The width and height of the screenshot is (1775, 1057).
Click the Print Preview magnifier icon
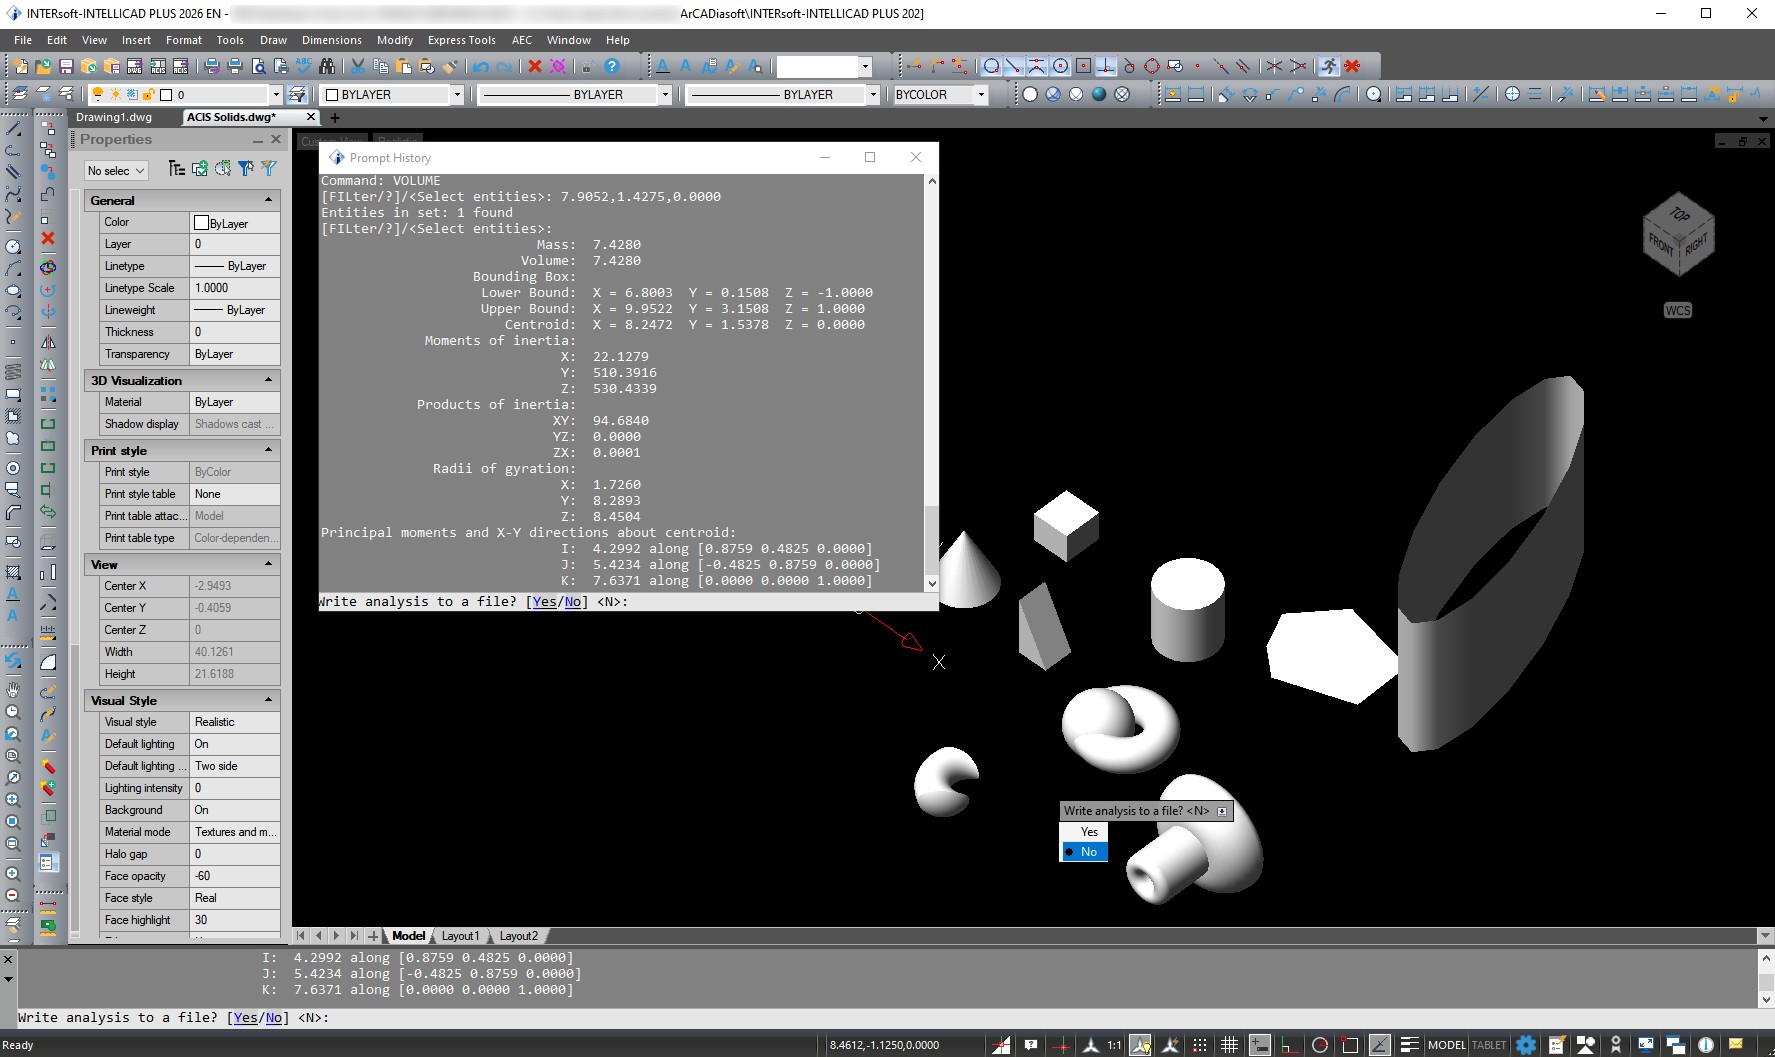tap(258, 66)
